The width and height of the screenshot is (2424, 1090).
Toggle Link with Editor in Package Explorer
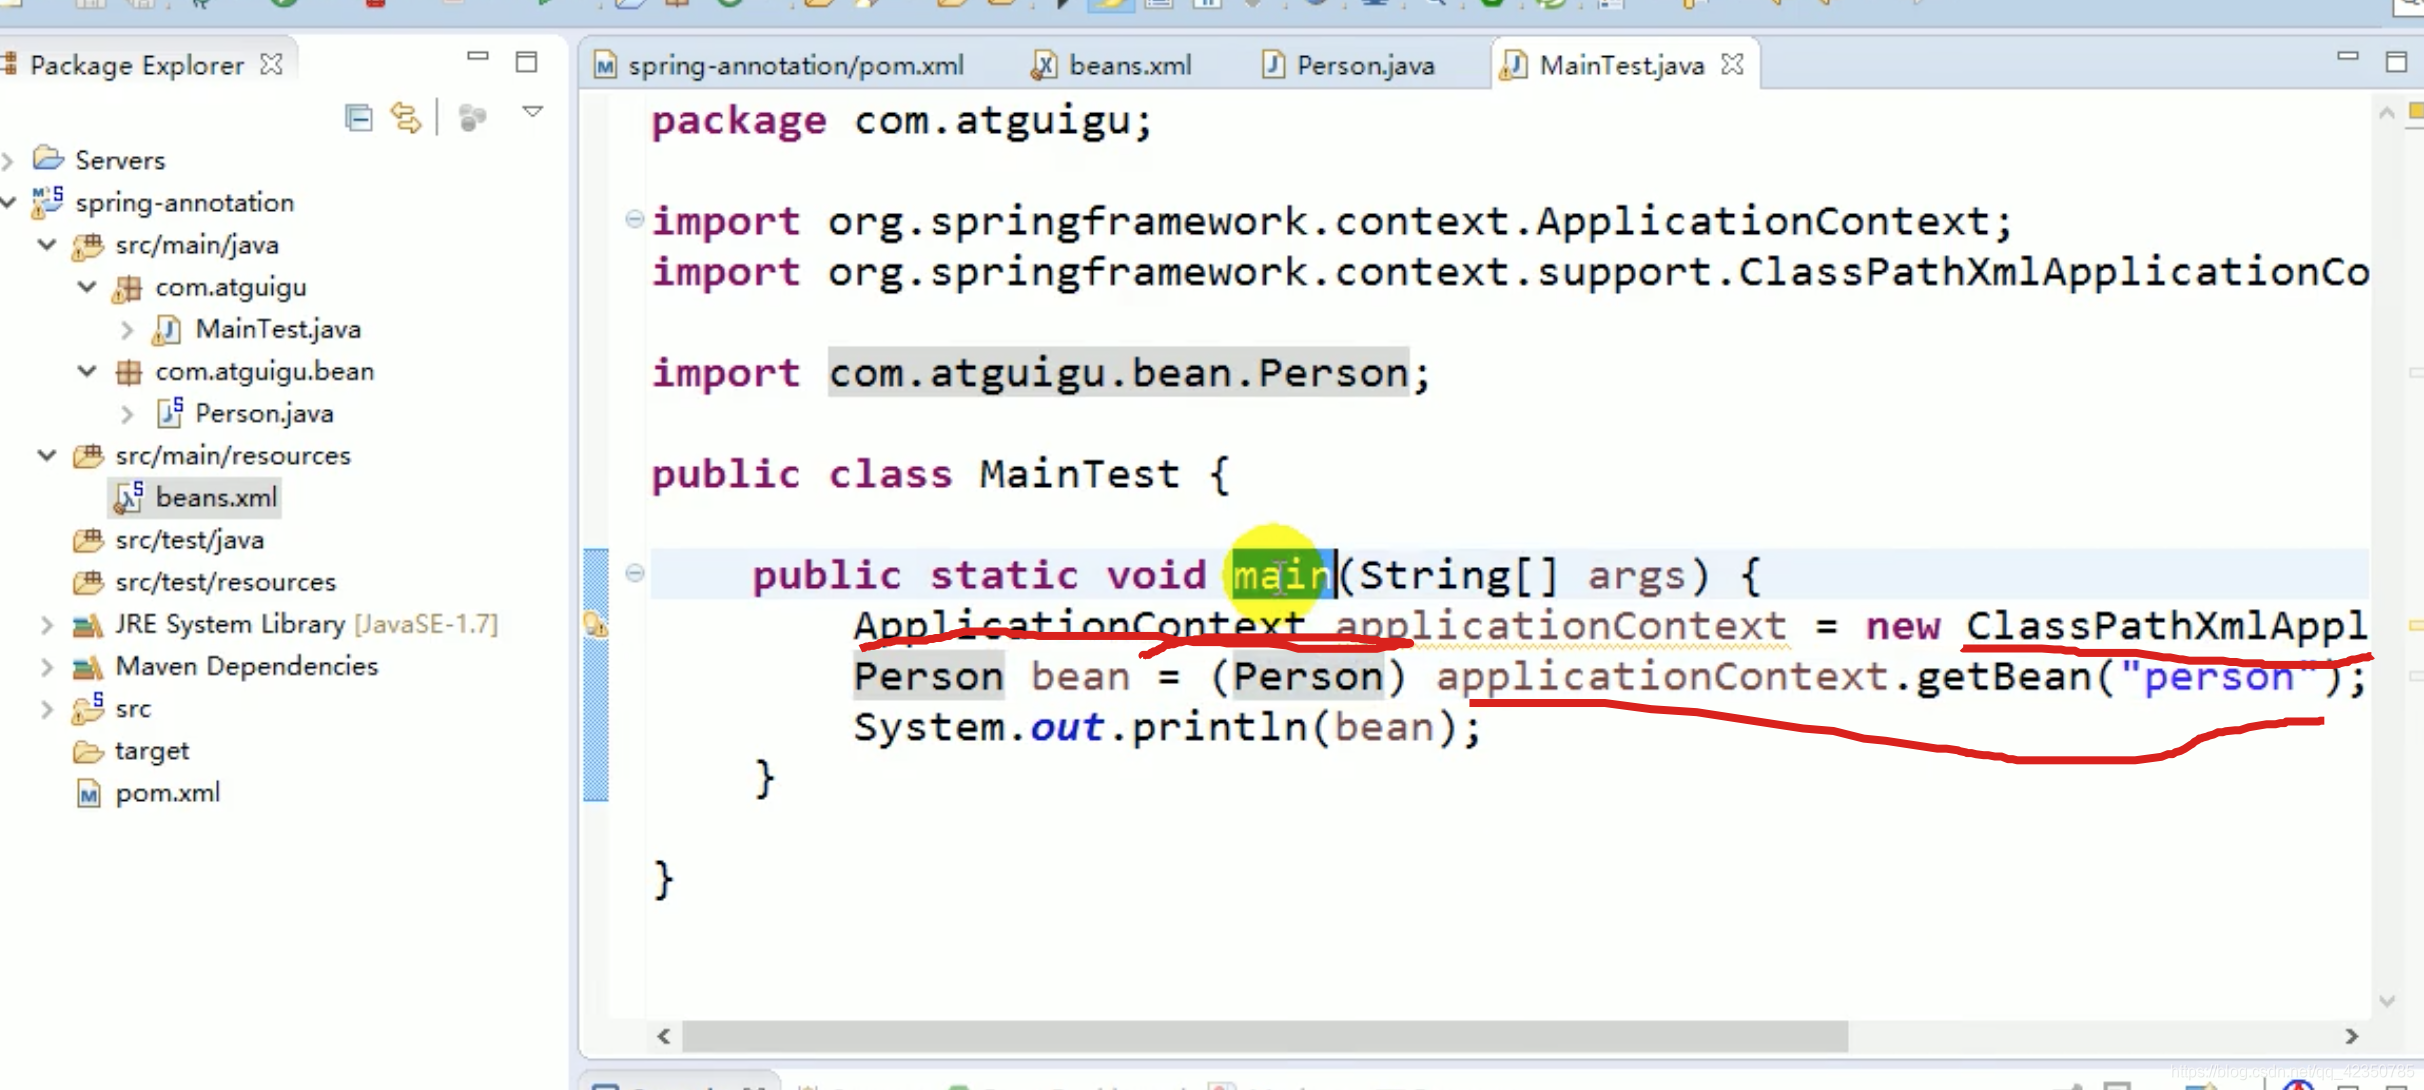[406, 118]
